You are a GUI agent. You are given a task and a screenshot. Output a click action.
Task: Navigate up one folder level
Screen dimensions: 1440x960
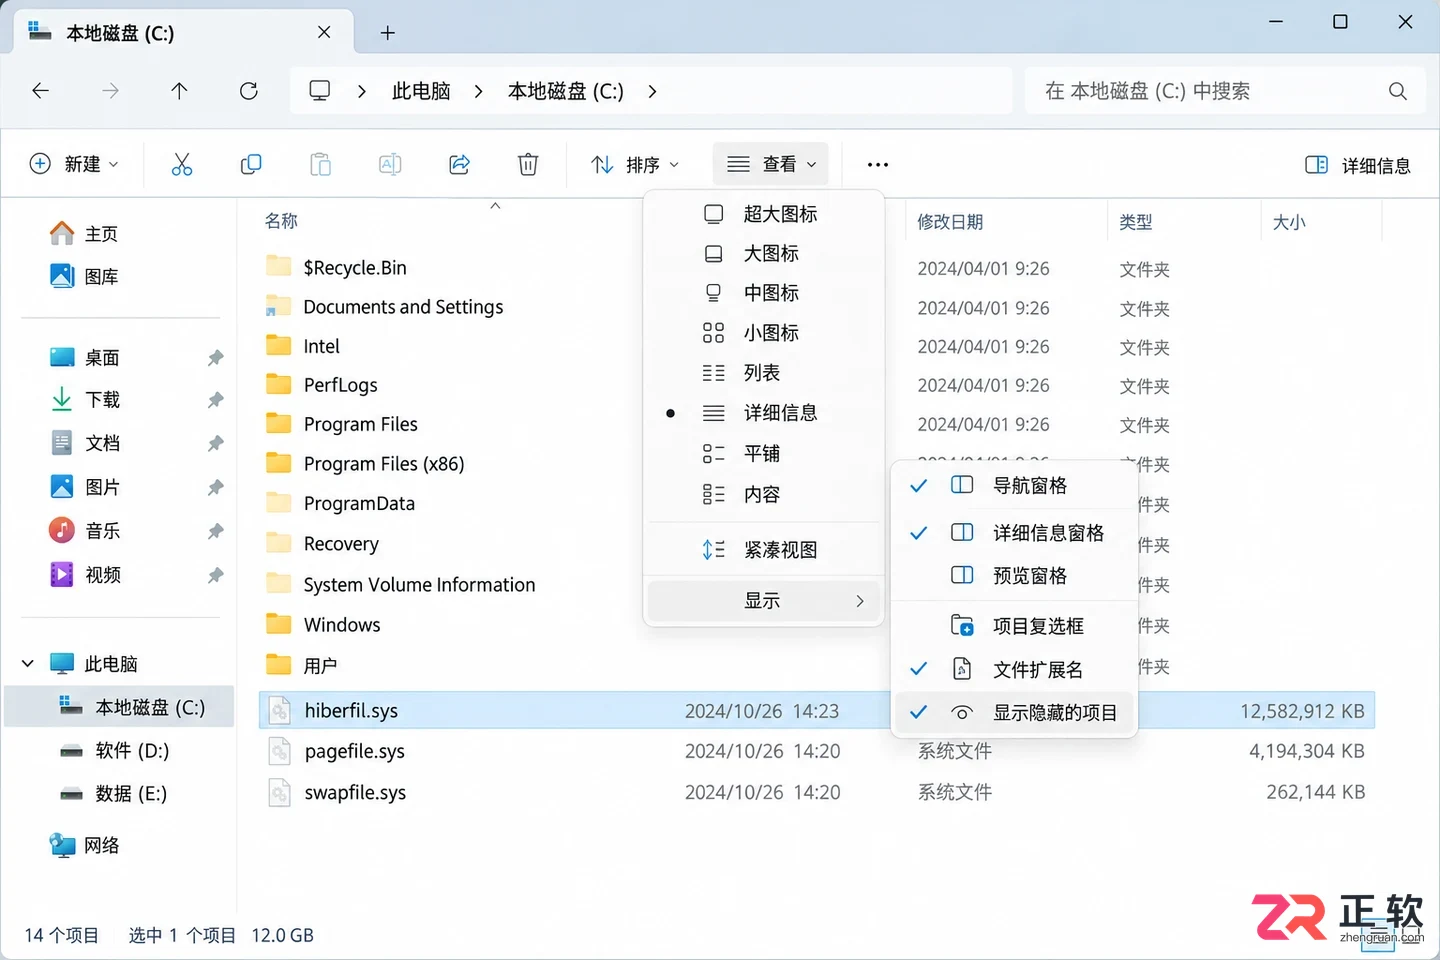(179, 91)
